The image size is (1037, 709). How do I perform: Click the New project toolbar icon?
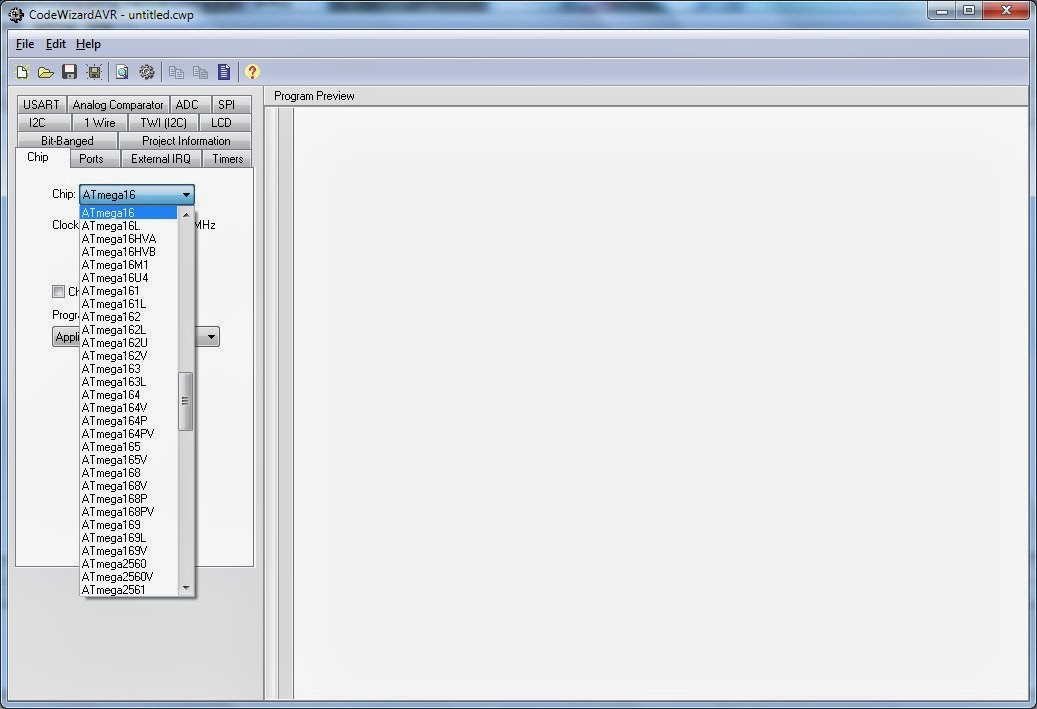[22, 72]
